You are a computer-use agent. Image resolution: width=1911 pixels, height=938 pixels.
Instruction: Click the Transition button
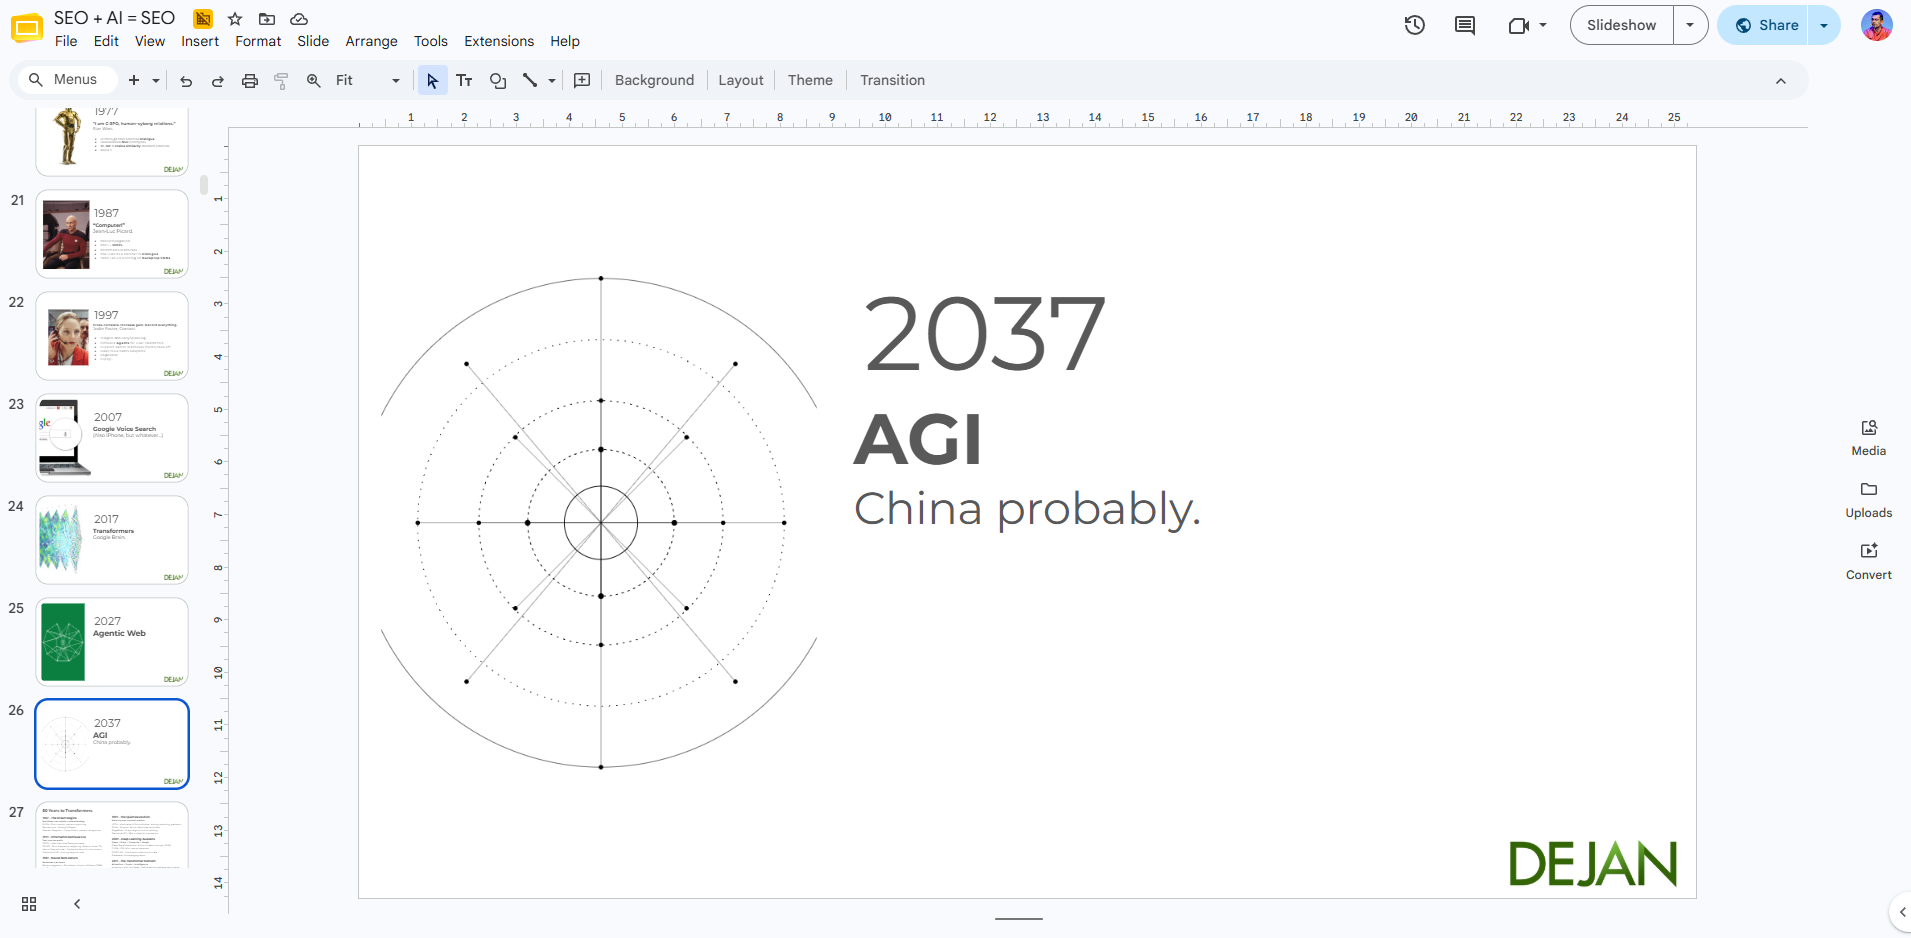tap(892, 80)
